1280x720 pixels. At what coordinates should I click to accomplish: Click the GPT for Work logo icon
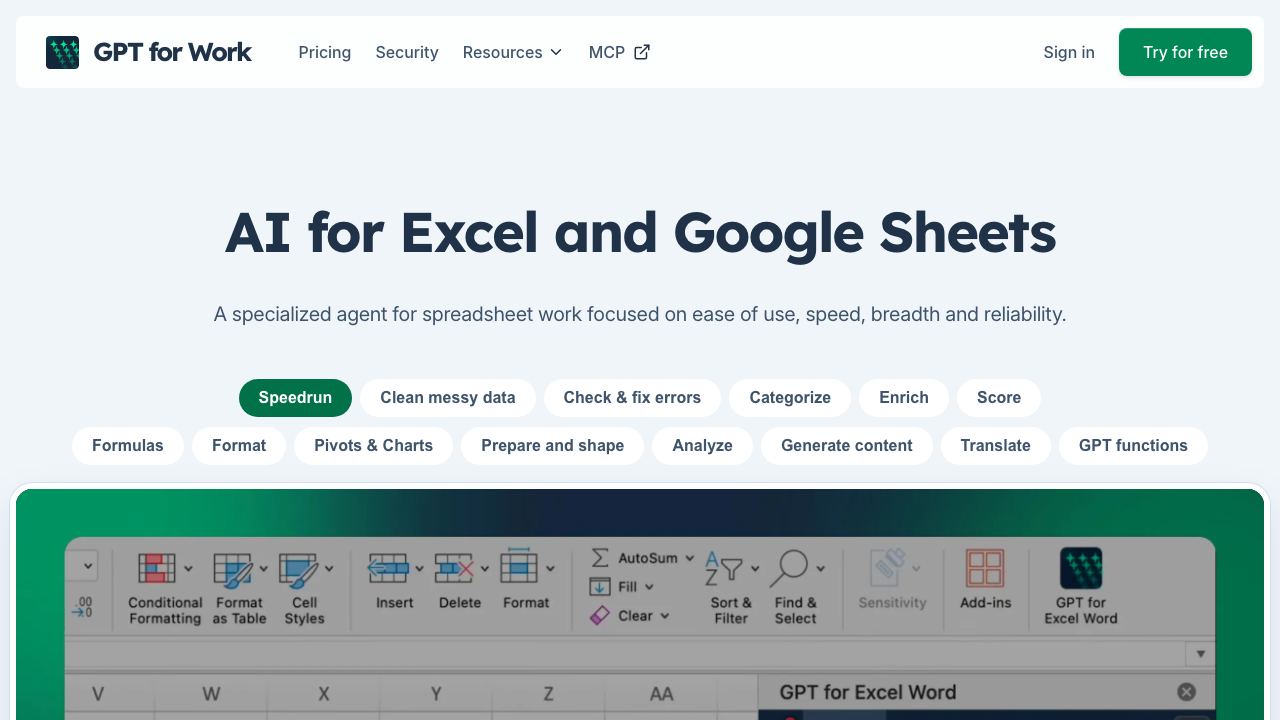[x=62, y=52]
